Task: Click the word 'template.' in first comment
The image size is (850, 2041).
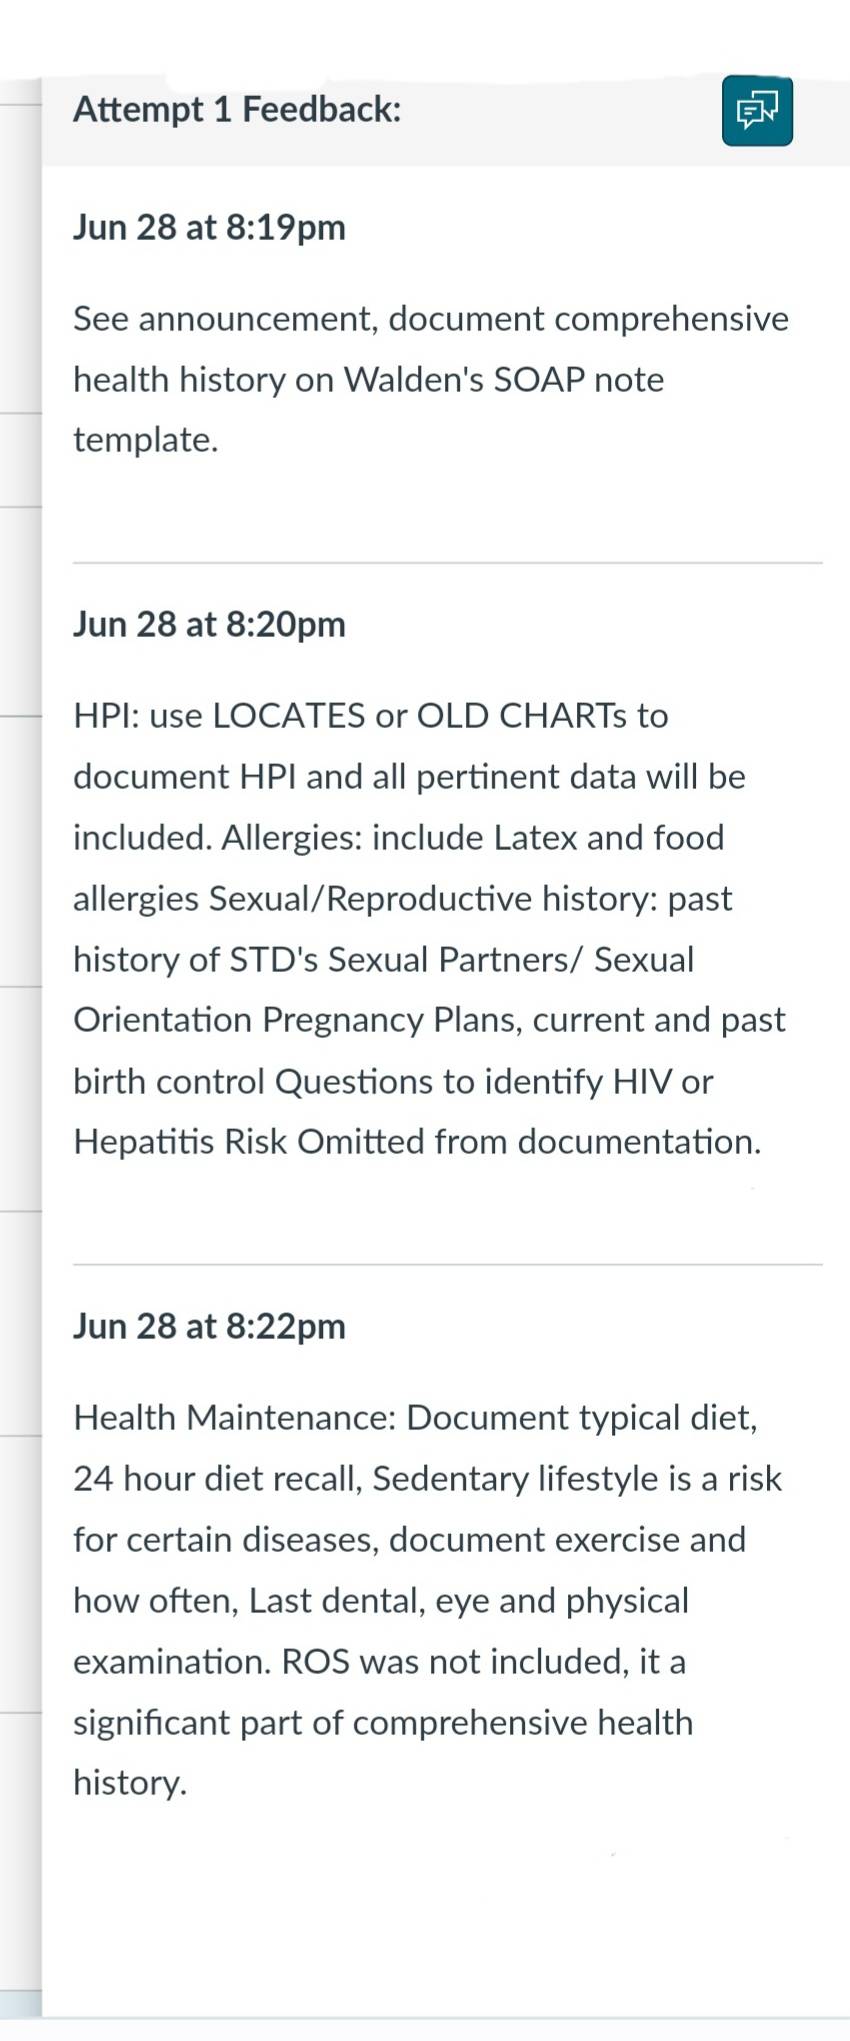Action: [x=146, y=440]
